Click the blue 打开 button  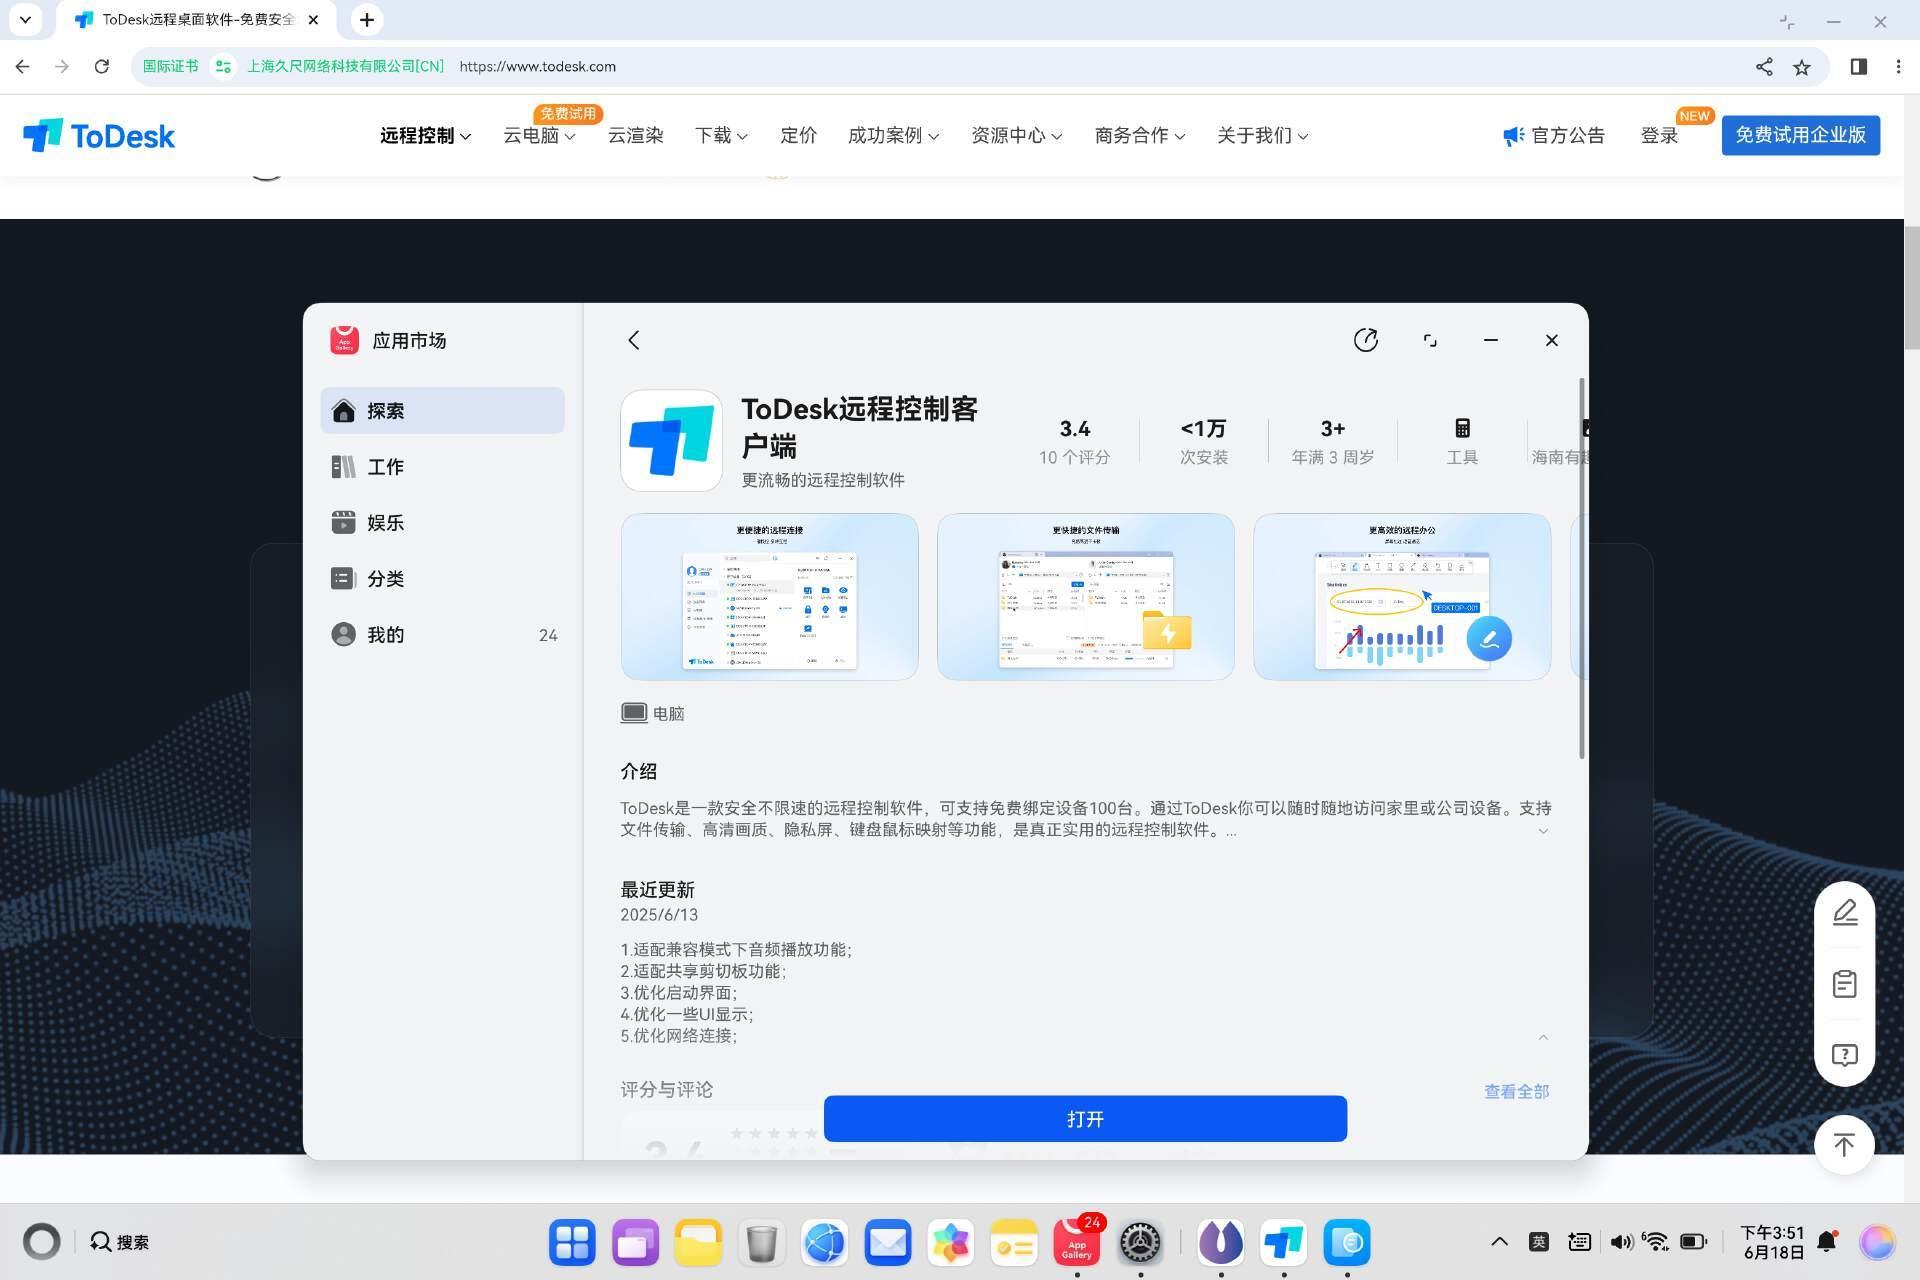(x=1085, y=1118)
